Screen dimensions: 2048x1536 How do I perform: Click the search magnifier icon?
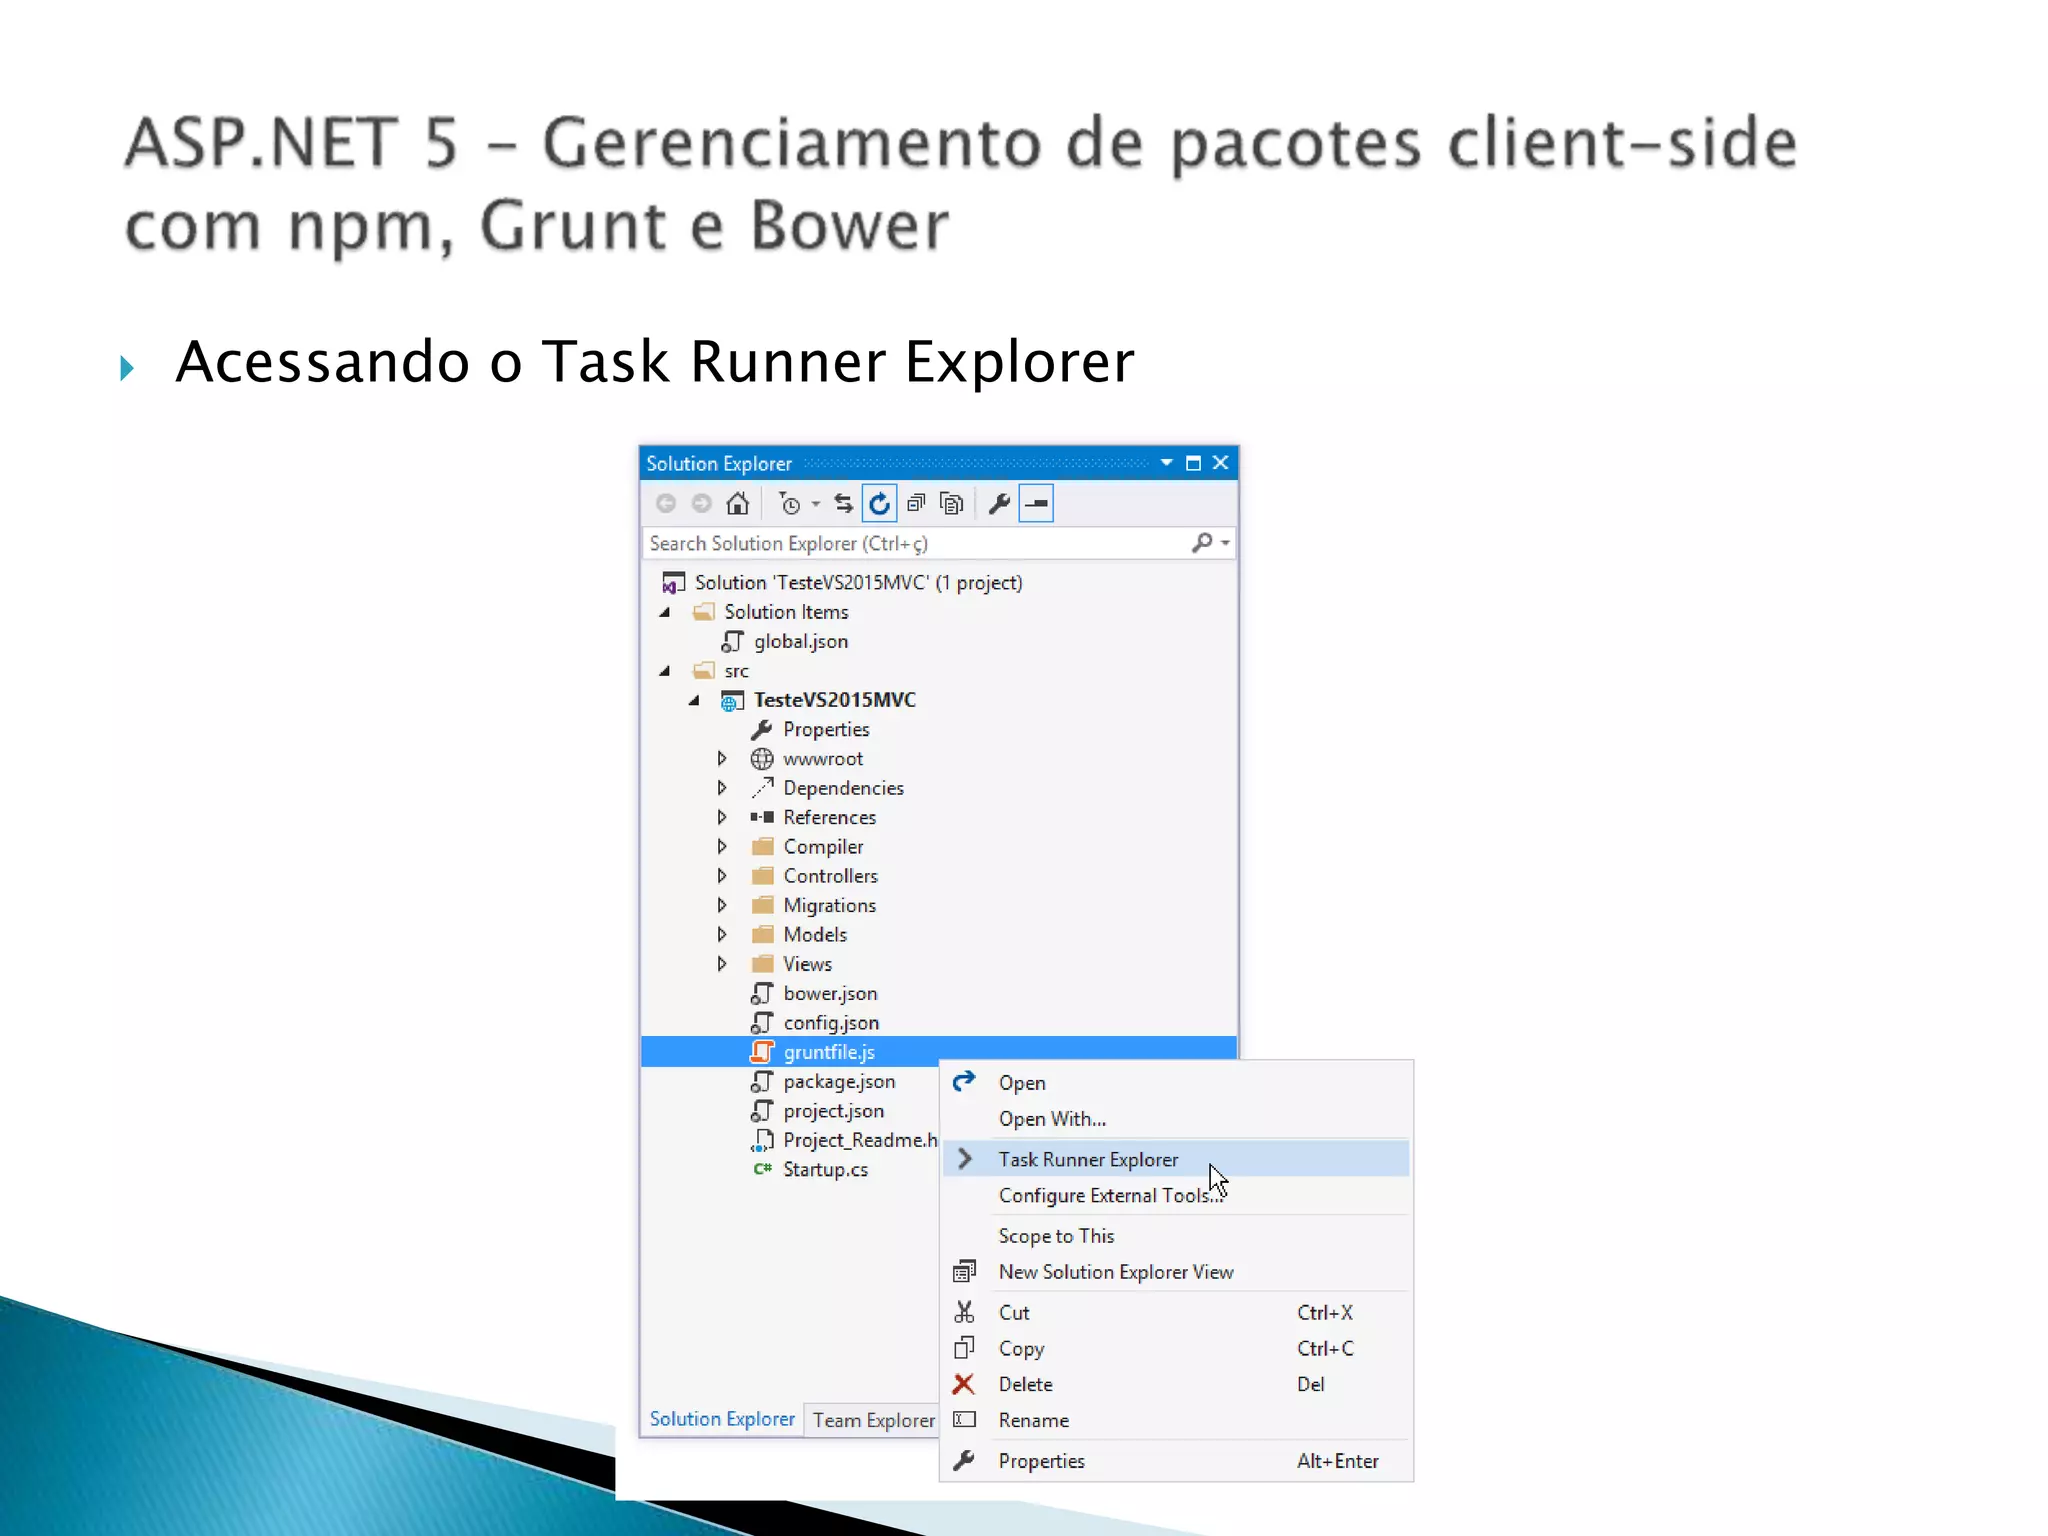tap(1202, 543)
